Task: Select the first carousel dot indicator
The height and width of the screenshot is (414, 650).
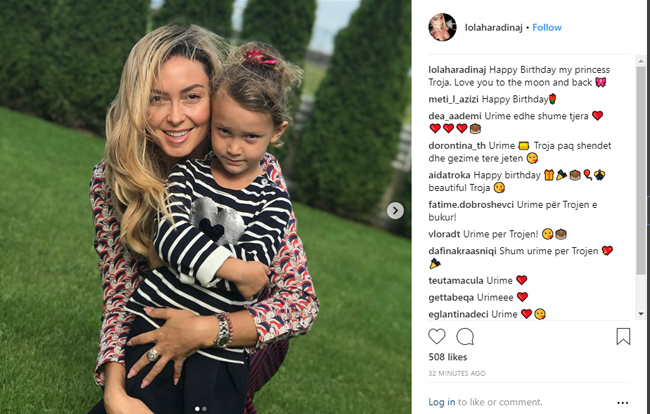Action: pyautogui.click(x=197, y=409)
